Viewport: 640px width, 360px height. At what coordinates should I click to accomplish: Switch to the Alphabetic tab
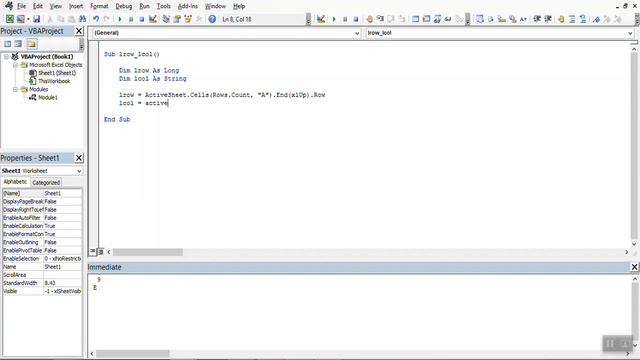16,182
